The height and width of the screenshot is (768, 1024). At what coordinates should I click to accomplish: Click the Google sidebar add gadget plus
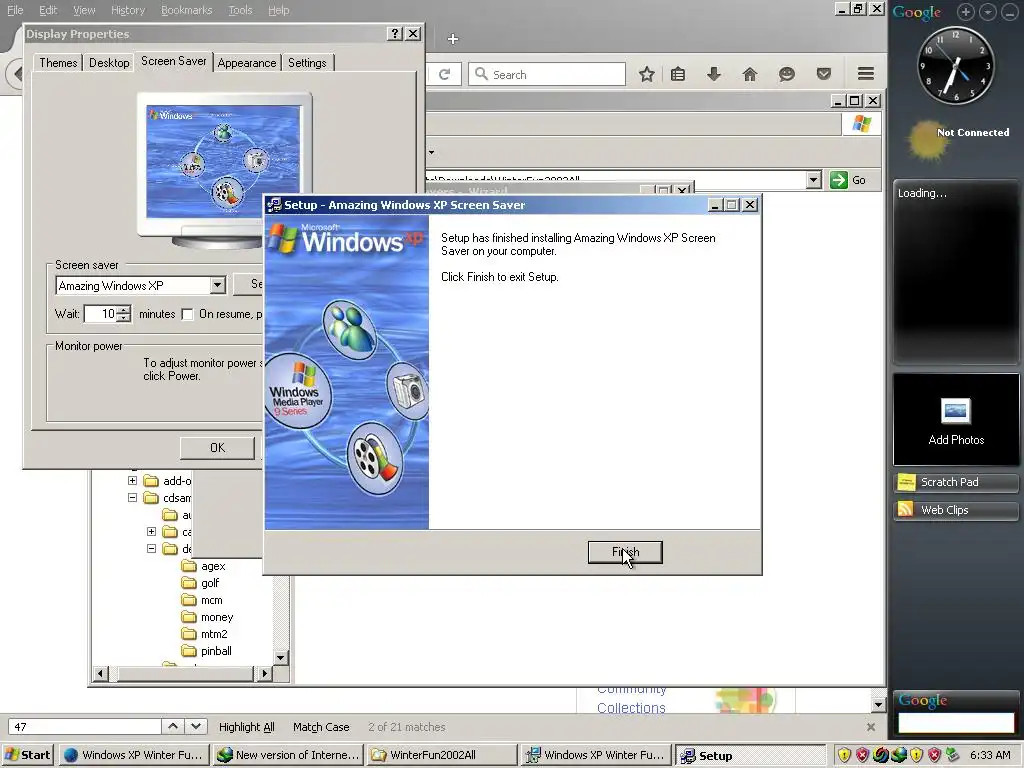(966, 12)
